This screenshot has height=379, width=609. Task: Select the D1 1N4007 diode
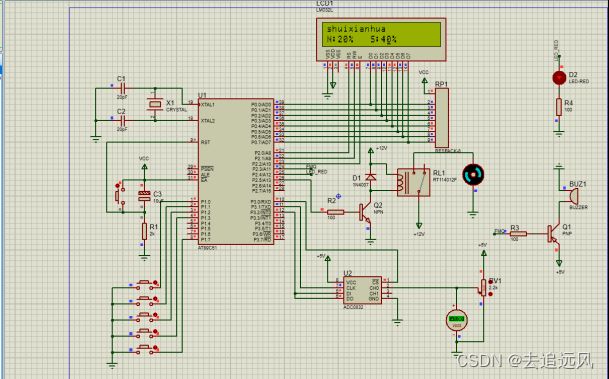[x=371, y=177]
